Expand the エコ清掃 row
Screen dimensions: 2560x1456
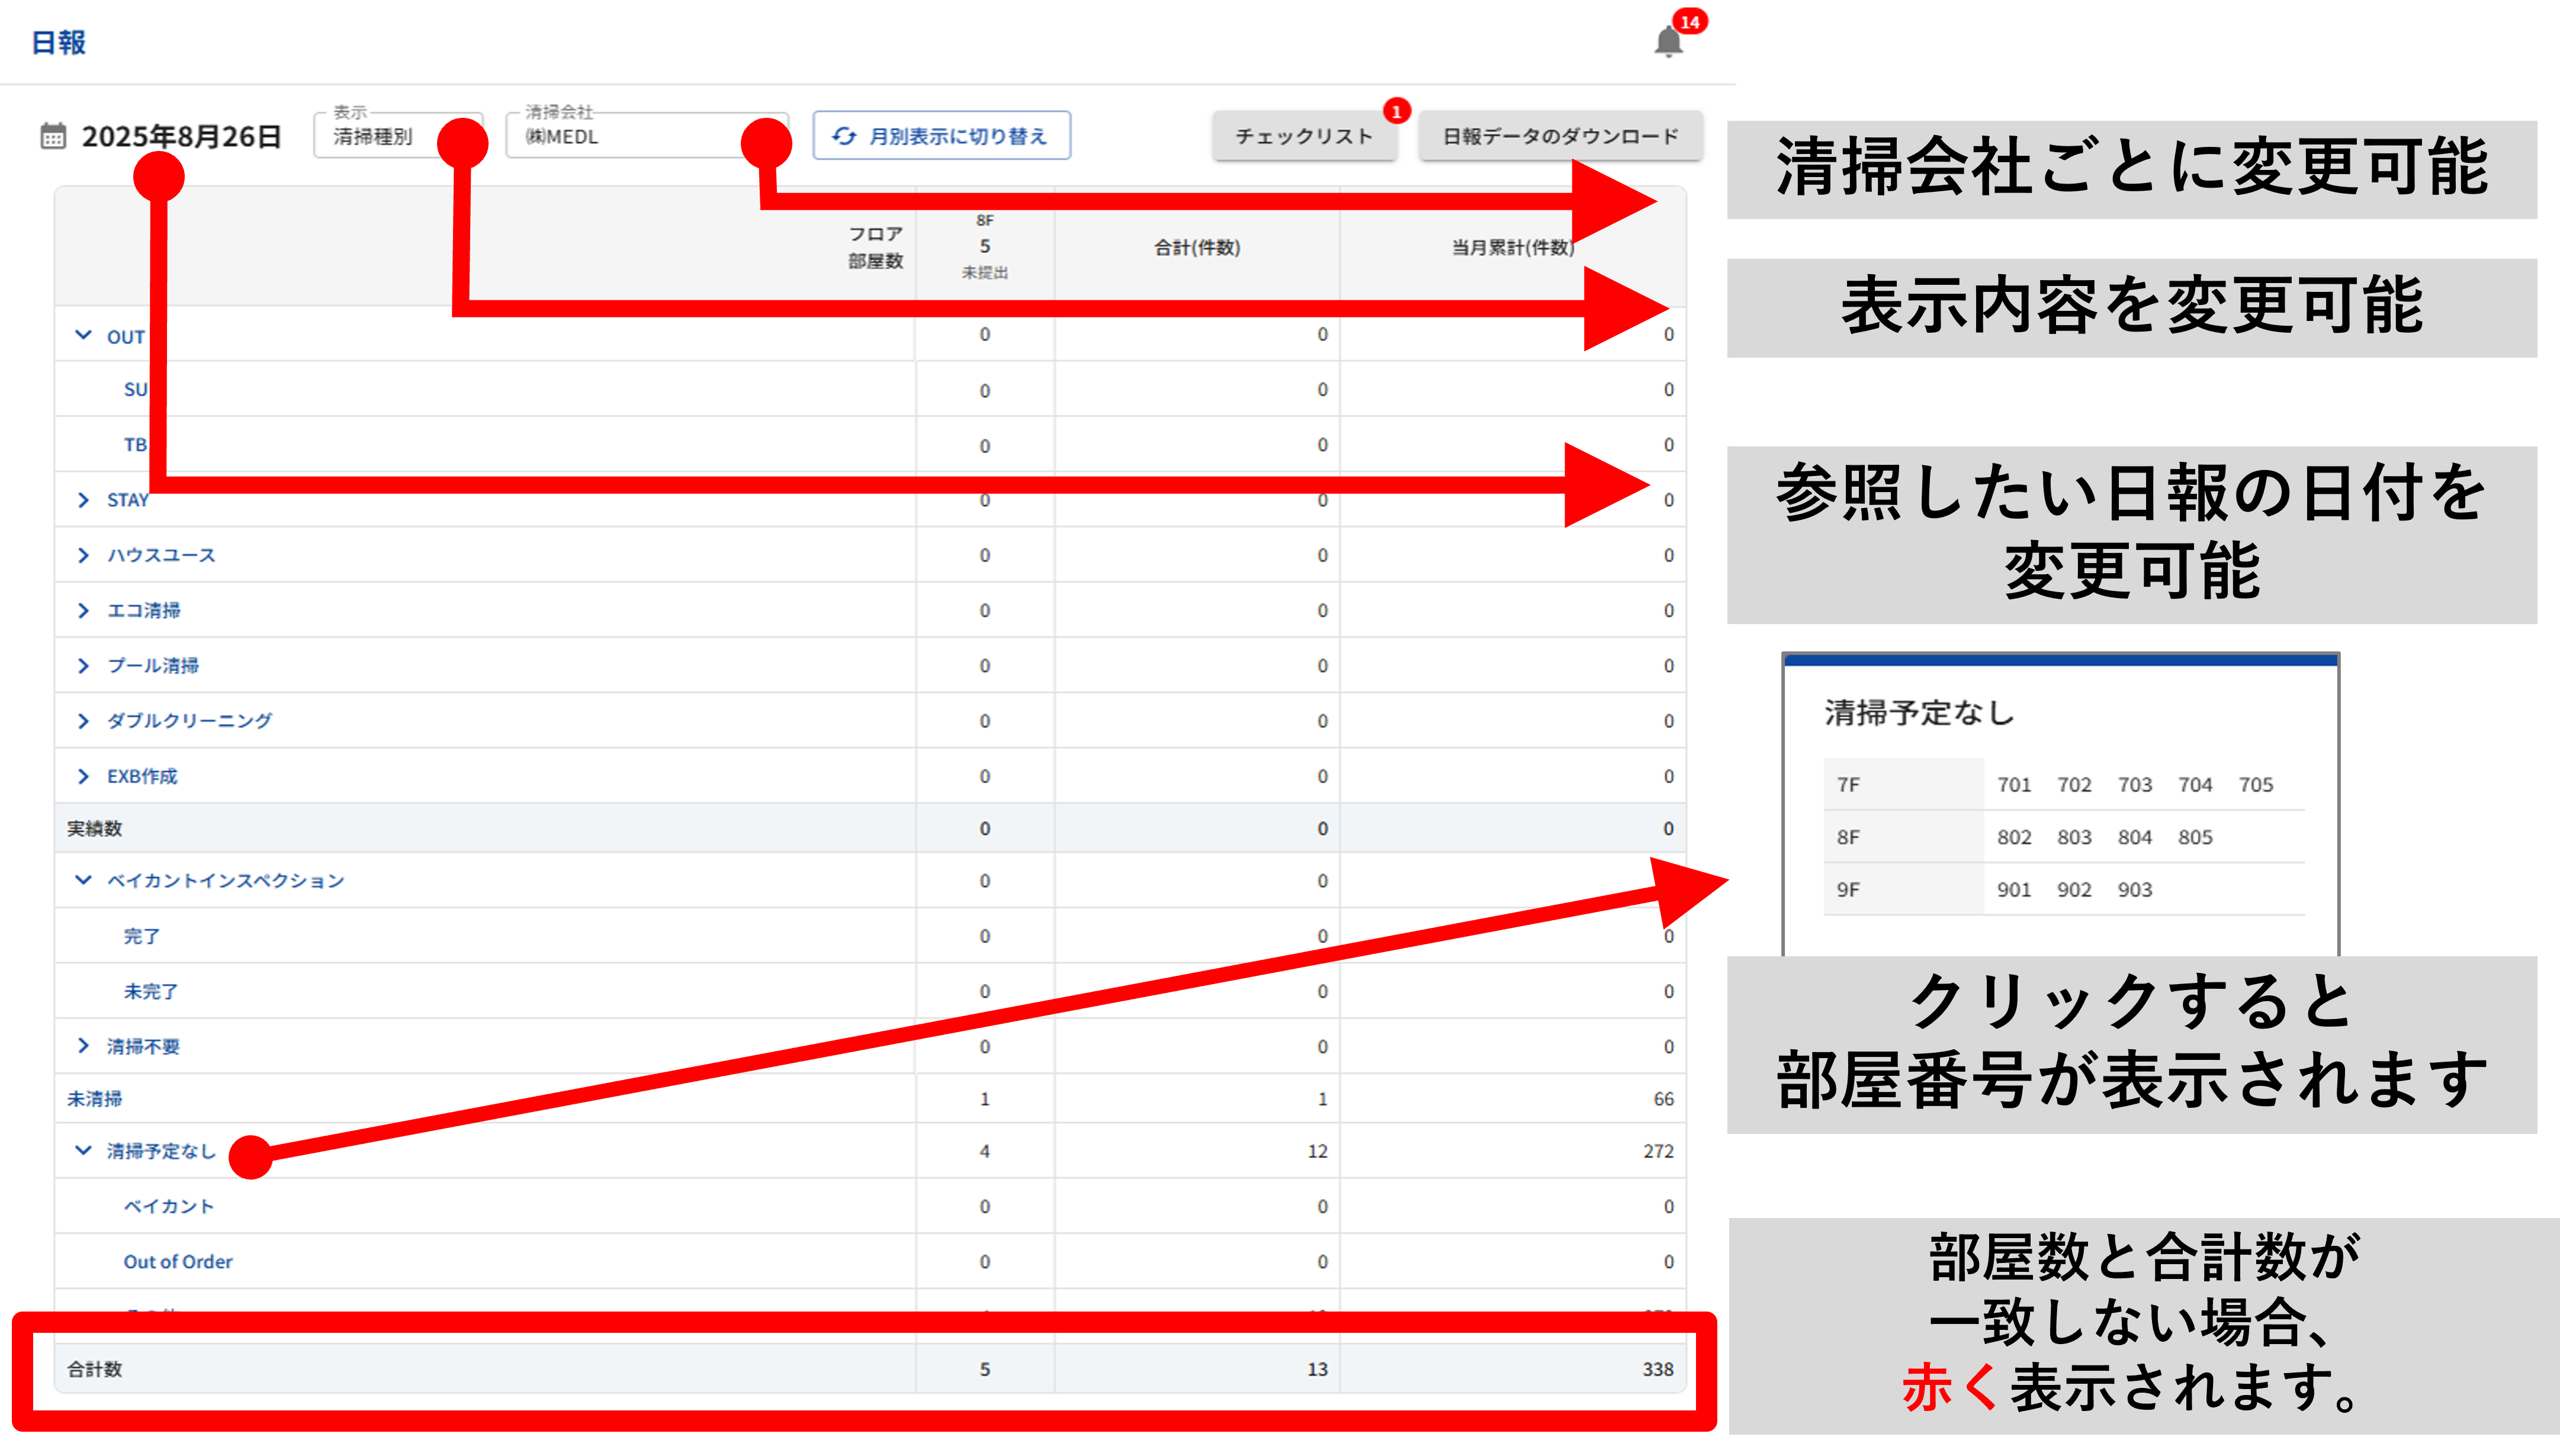pos(83,610)
